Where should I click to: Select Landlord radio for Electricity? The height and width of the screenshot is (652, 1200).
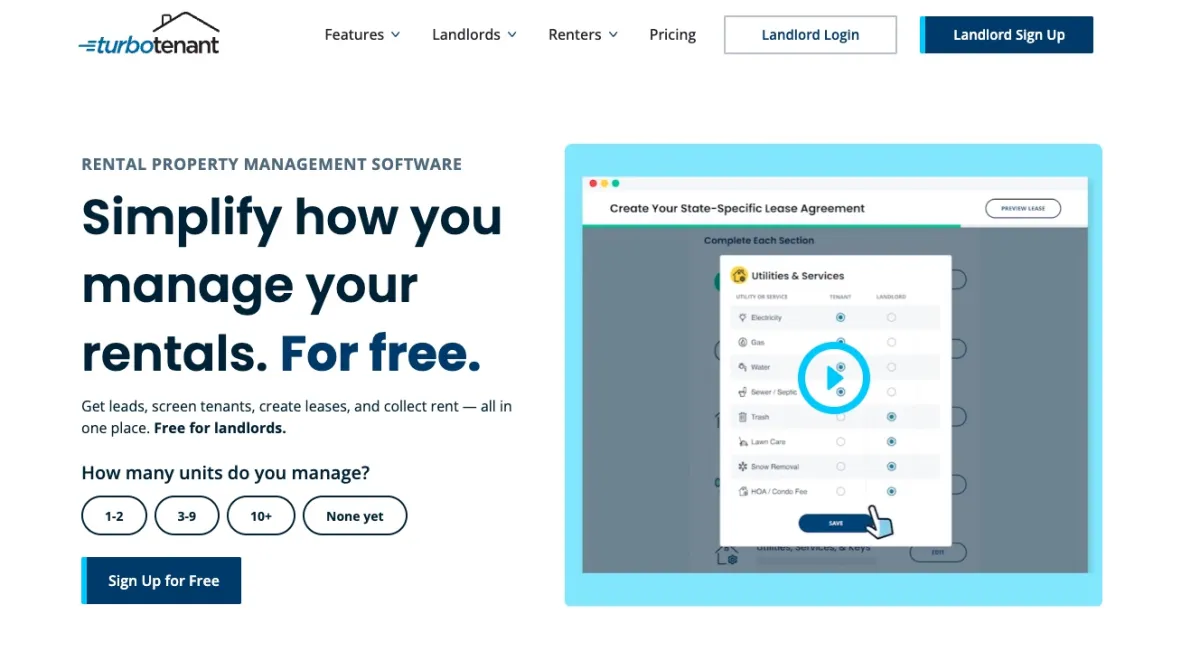[891, 317]
